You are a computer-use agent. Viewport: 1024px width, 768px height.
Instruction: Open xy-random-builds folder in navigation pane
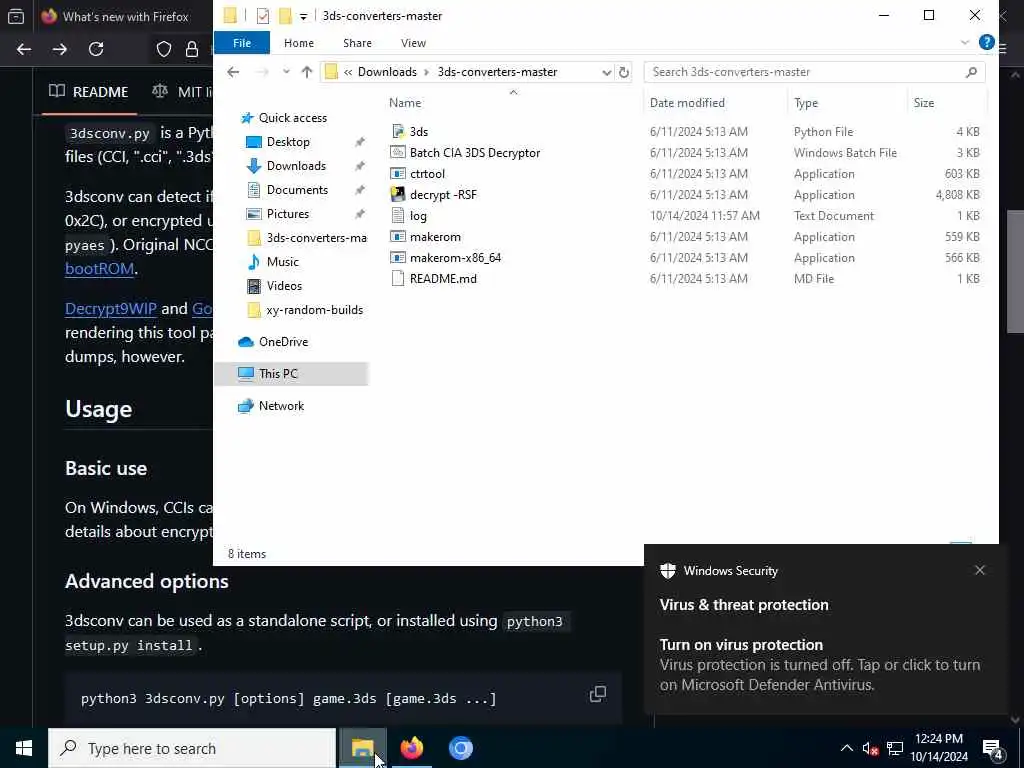coord(314,310)
